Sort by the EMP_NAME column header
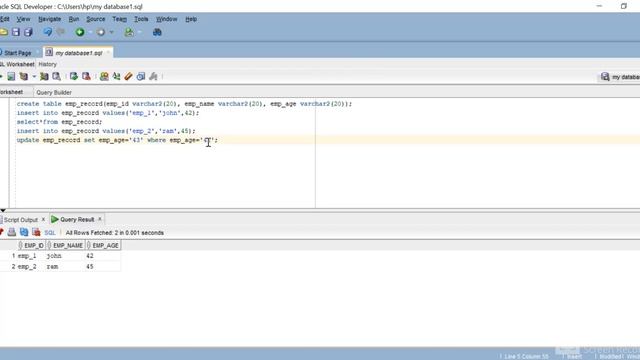The width and height of the screenshot is (640, 360). click(65, 245)
